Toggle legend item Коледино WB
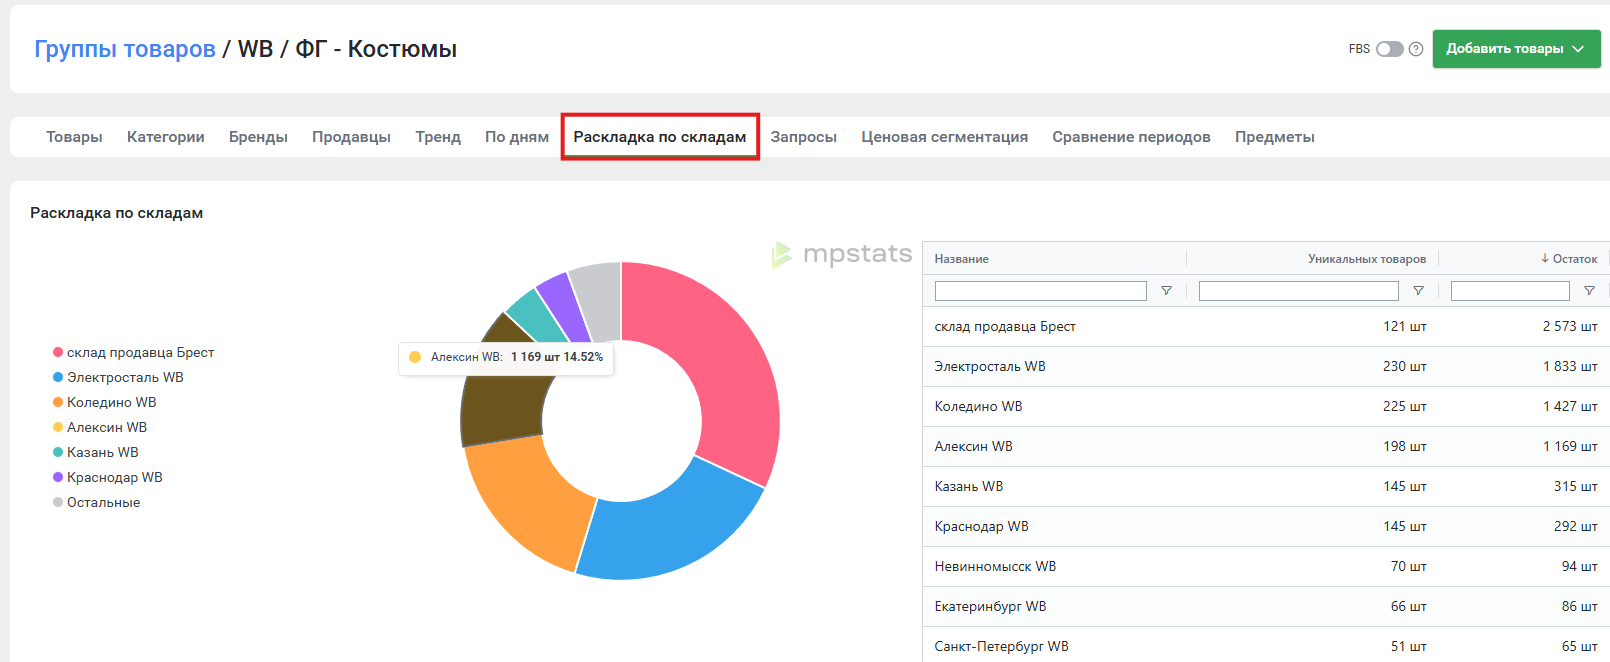This screenshot has width=1610, height=662. coord(105,402)
